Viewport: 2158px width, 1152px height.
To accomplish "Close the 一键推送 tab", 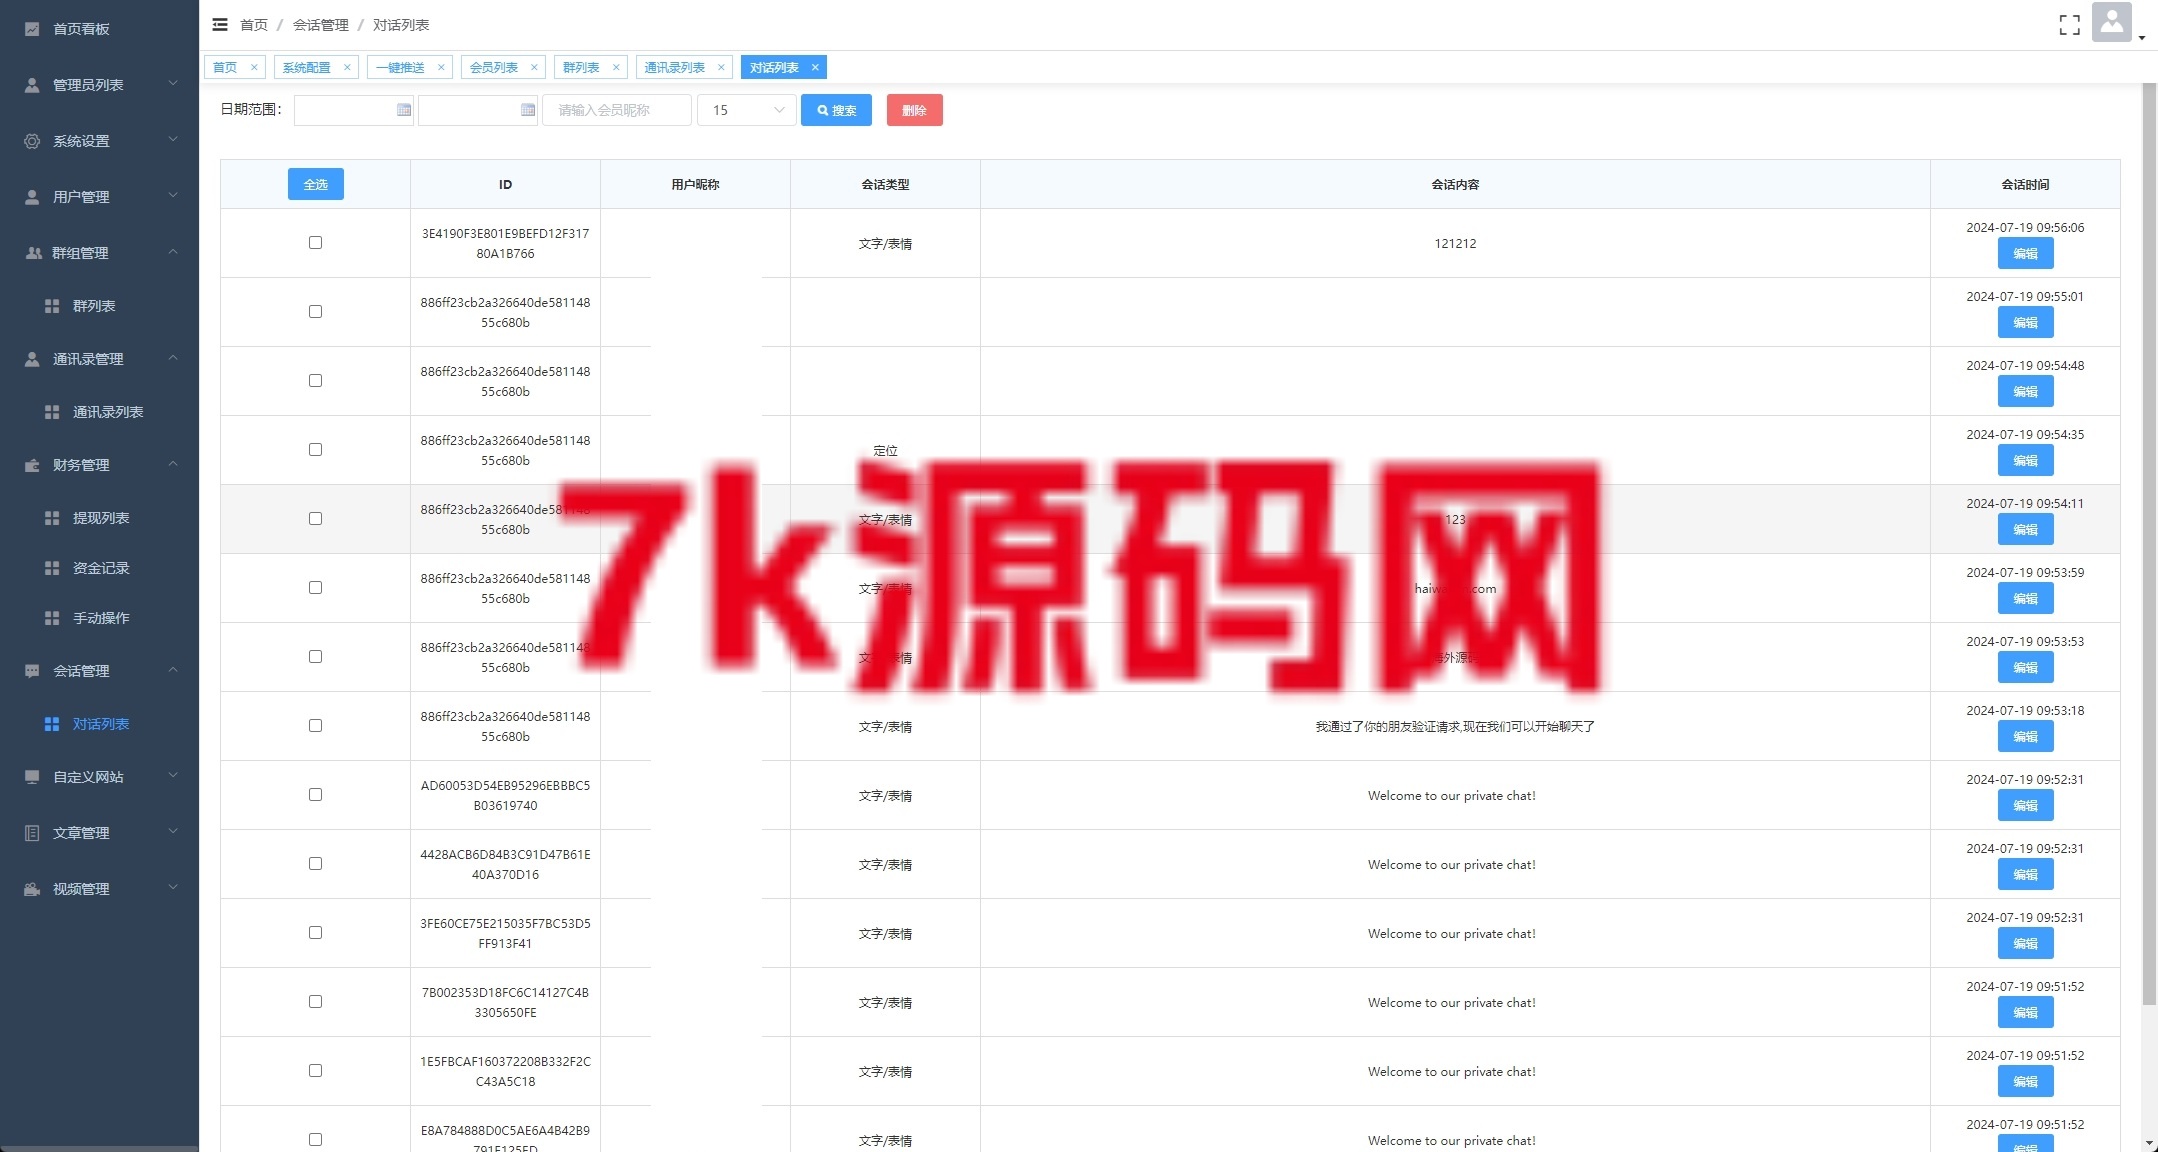I will tap(441, 68).
